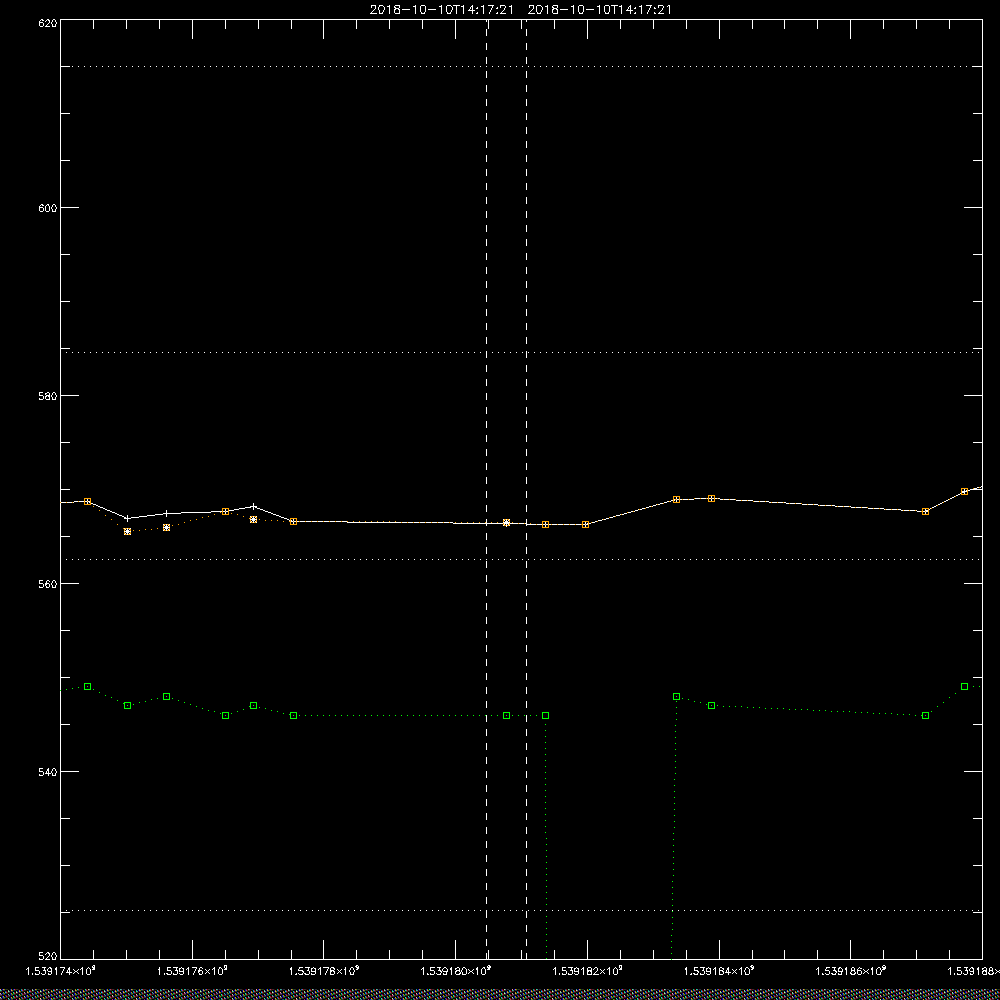Click the 1.539182×10⁹ x-axis label
The height and width of the screenshot is (1000, 1000).
point(588,971)
